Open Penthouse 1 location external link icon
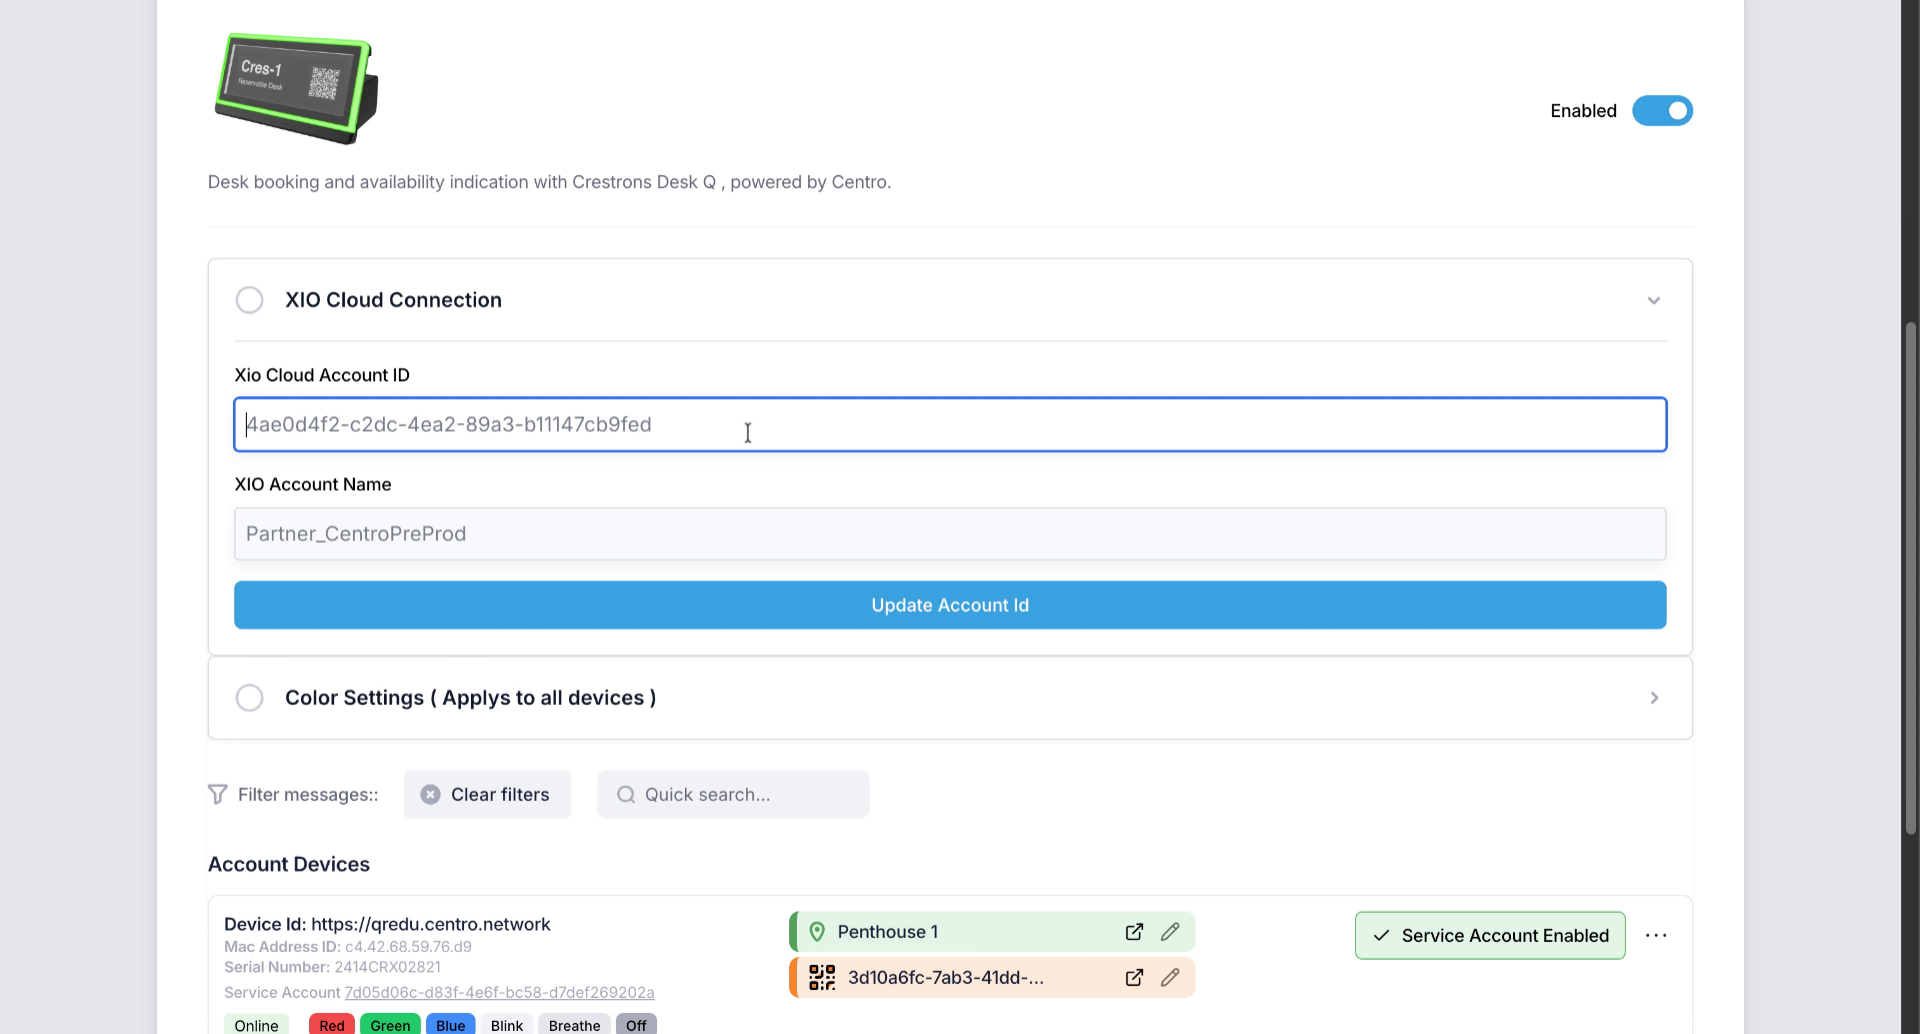1920x1034 pixels. (x=1134, y=932)
